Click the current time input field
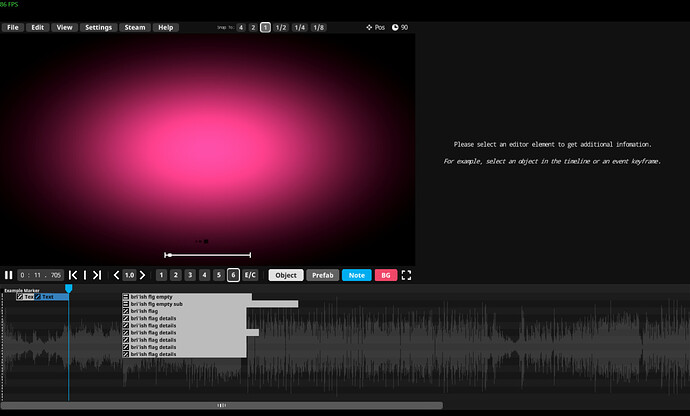This screenshot has width=690, height=416. click(41, 275)
